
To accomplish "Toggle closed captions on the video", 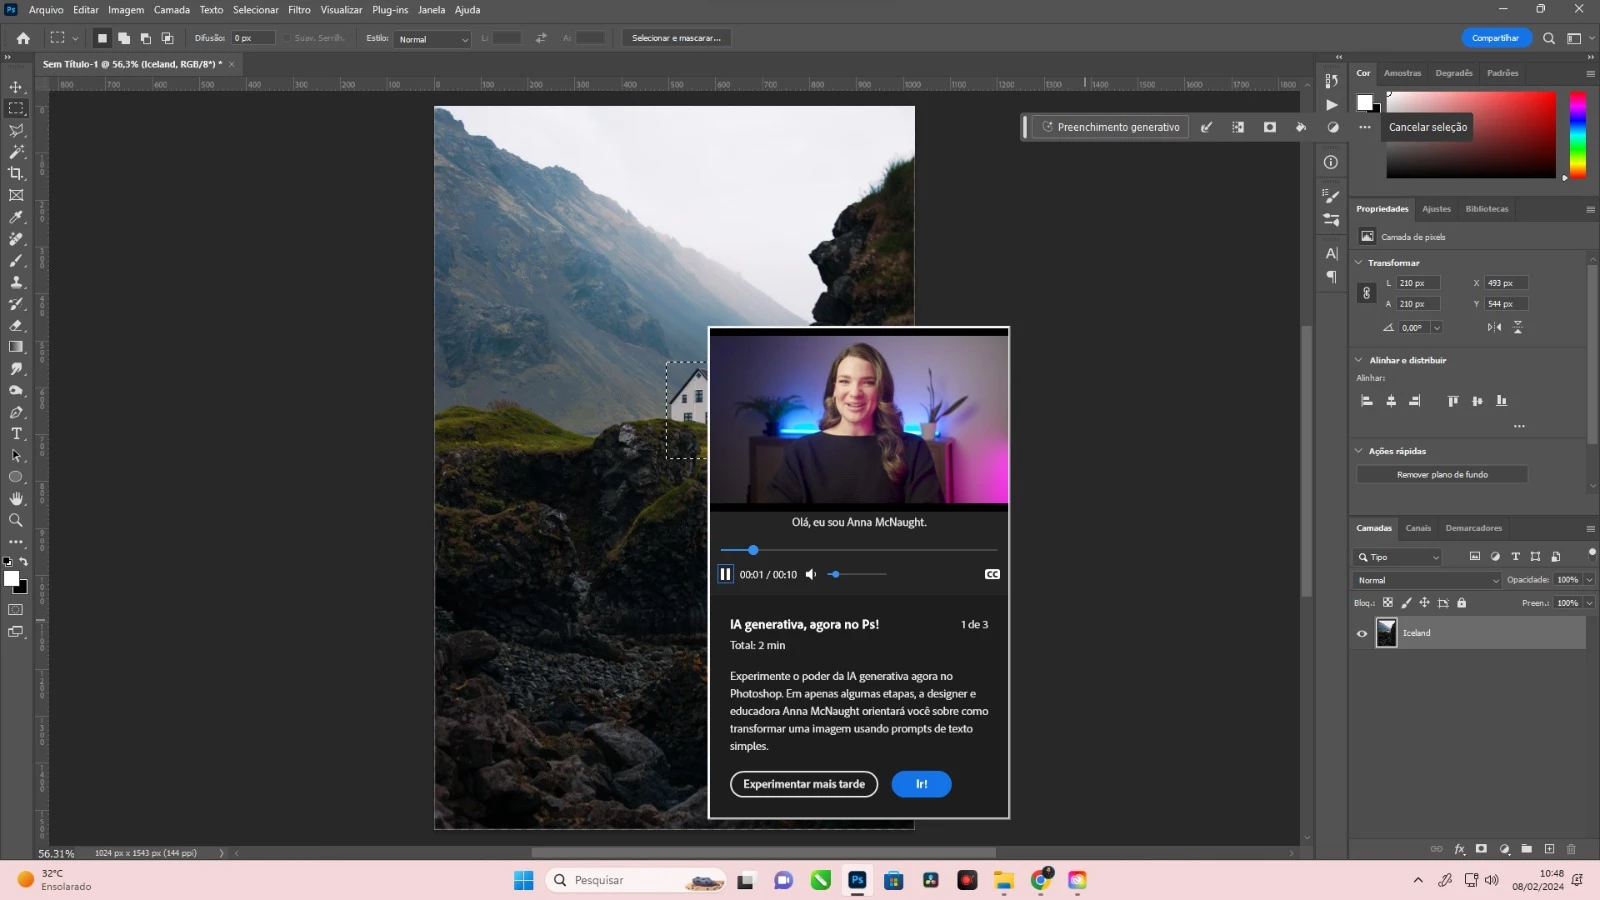I will (992, 574).
